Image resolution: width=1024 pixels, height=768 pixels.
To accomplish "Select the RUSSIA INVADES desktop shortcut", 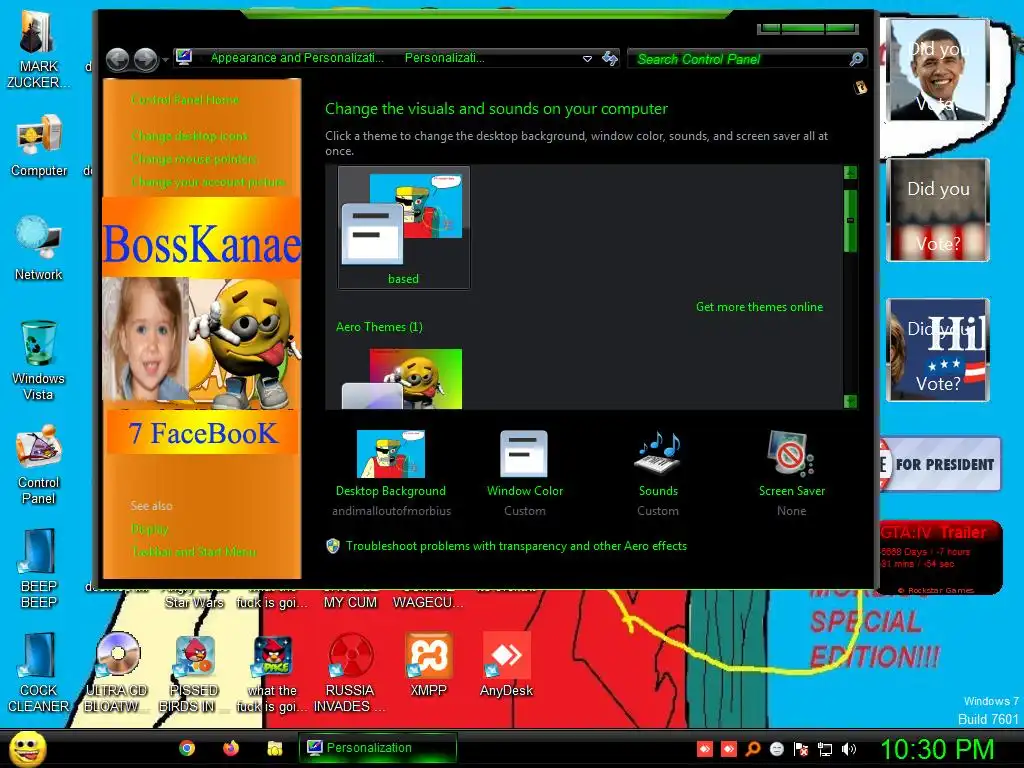I will tap(349, 672).
